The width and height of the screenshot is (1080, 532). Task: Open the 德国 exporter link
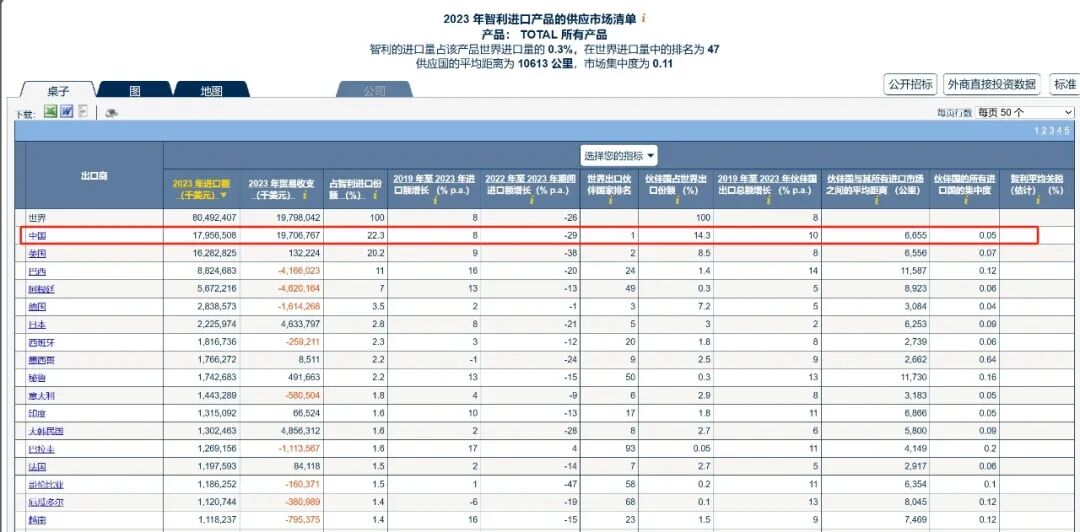pyautogui.click(x=37, y=307)
